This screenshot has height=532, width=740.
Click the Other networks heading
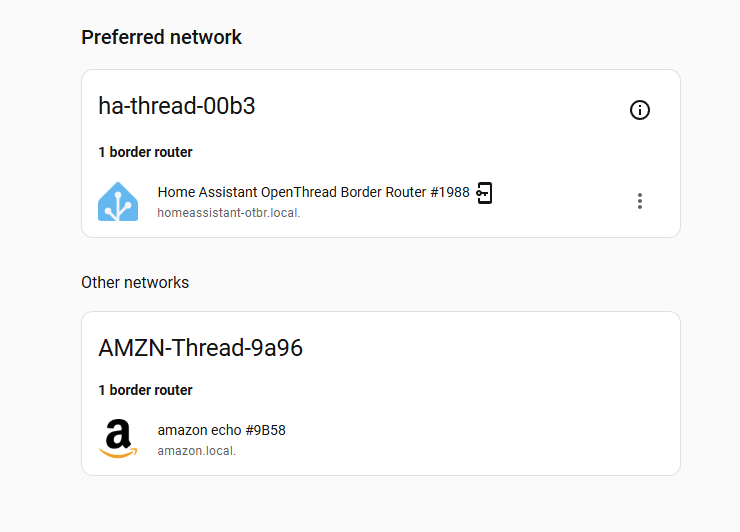135,282
